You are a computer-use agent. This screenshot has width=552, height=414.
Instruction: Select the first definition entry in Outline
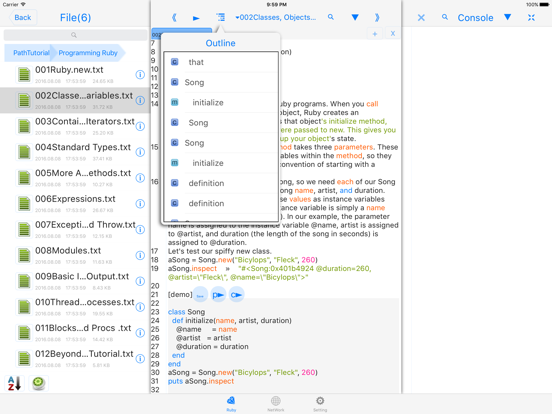[x=221, y=183]
